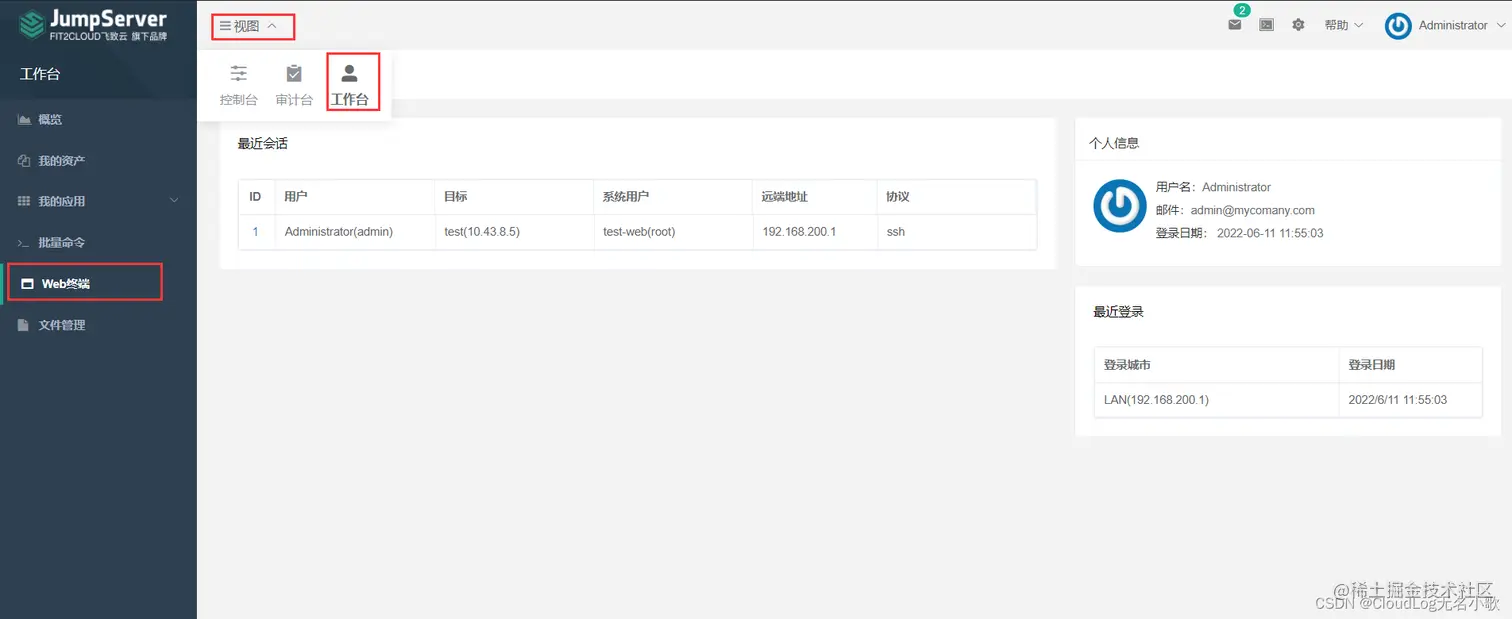Click the 我的应用 grid icon

point(24,201)
